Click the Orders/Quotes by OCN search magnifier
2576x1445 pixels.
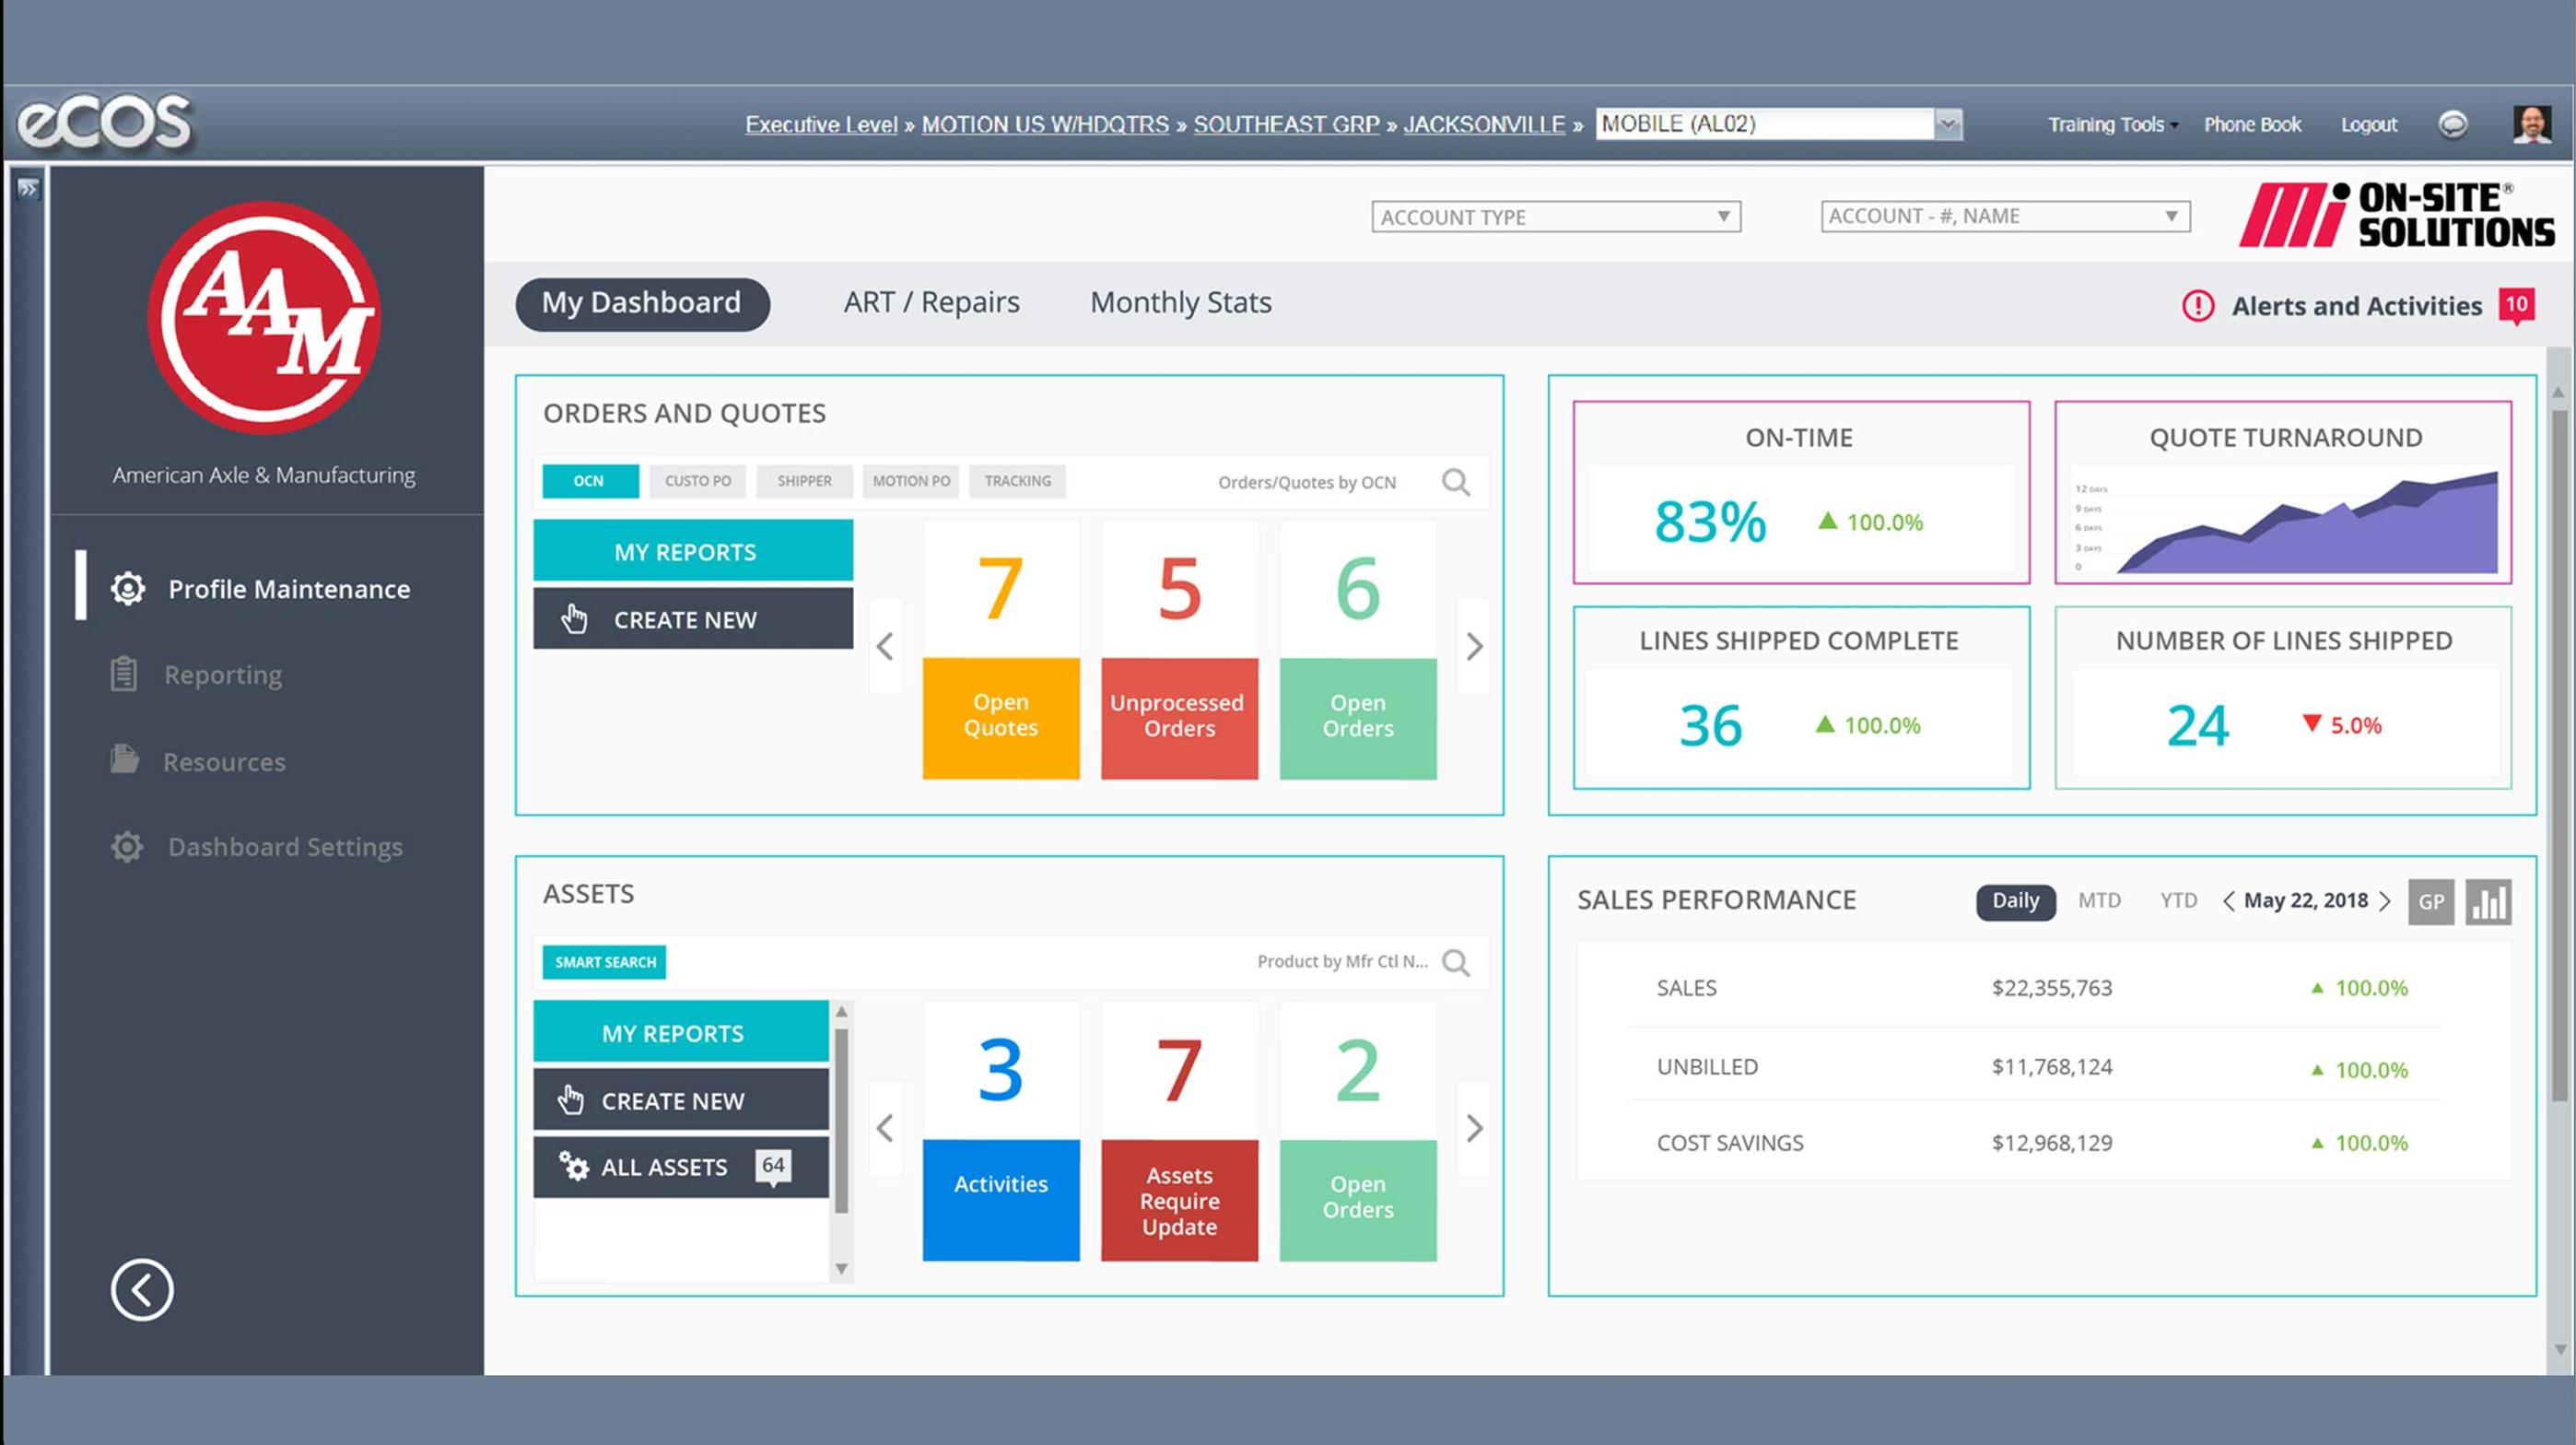(x=1456, y=481)
